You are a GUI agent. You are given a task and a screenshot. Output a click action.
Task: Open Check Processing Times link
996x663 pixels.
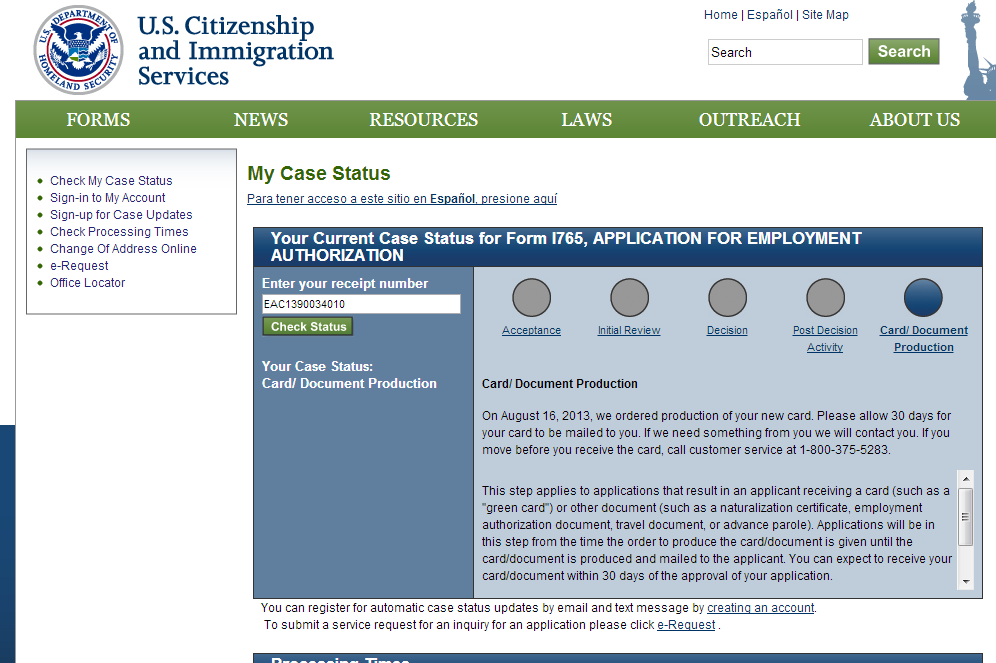click(119, 232)
